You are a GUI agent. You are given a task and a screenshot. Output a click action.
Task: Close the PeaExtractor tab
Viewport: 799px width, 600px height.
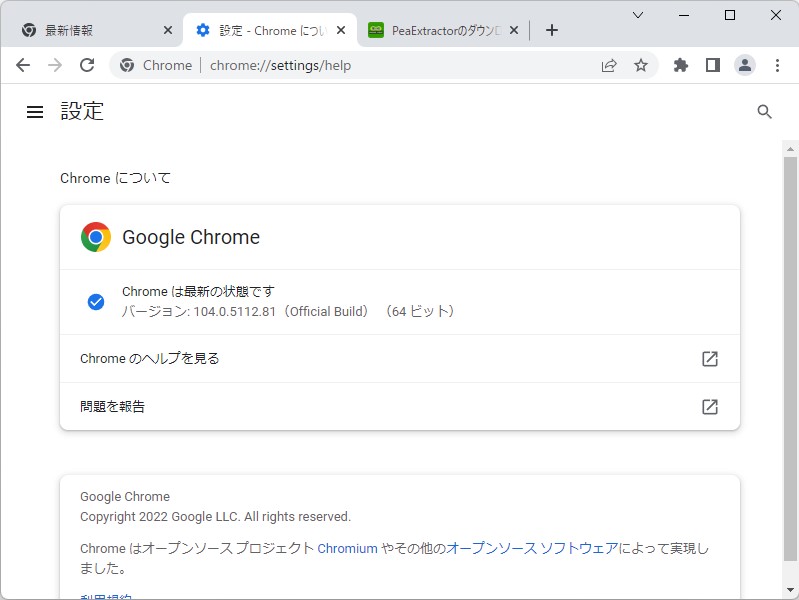pyautogui.click(x=514, y=31)
